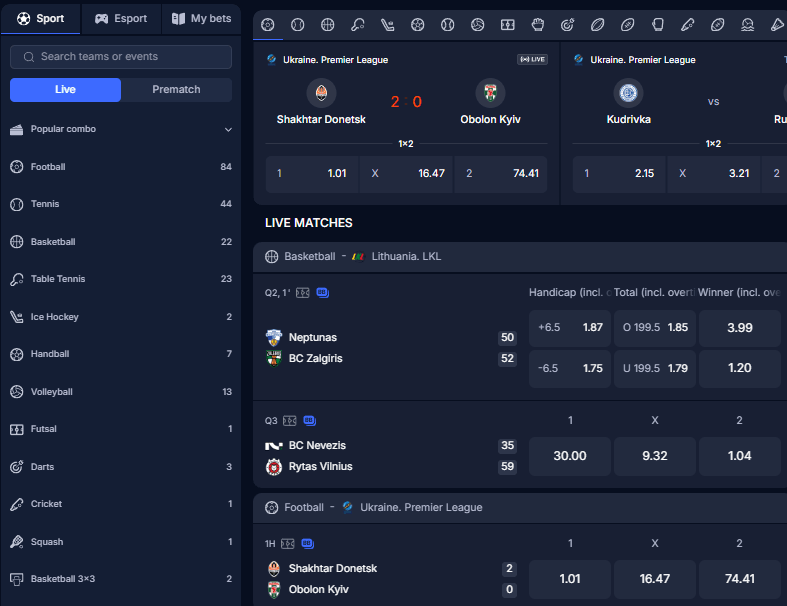Open Volleyball in the sidebar list
Screen dimensions: 787x606
click(121, 392)
